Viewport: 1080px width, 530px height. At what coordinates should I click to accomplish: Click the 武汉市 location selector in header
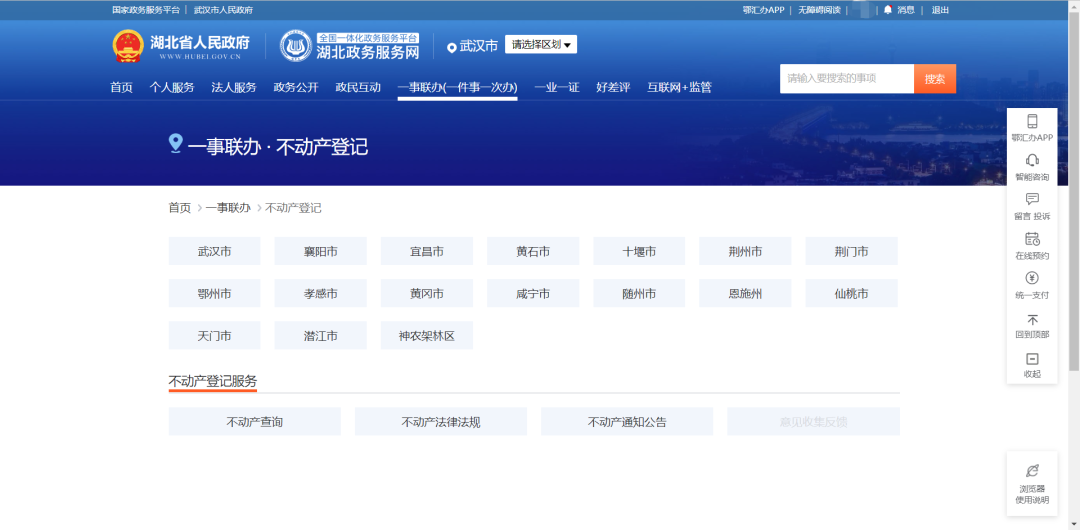click(472, 46)
